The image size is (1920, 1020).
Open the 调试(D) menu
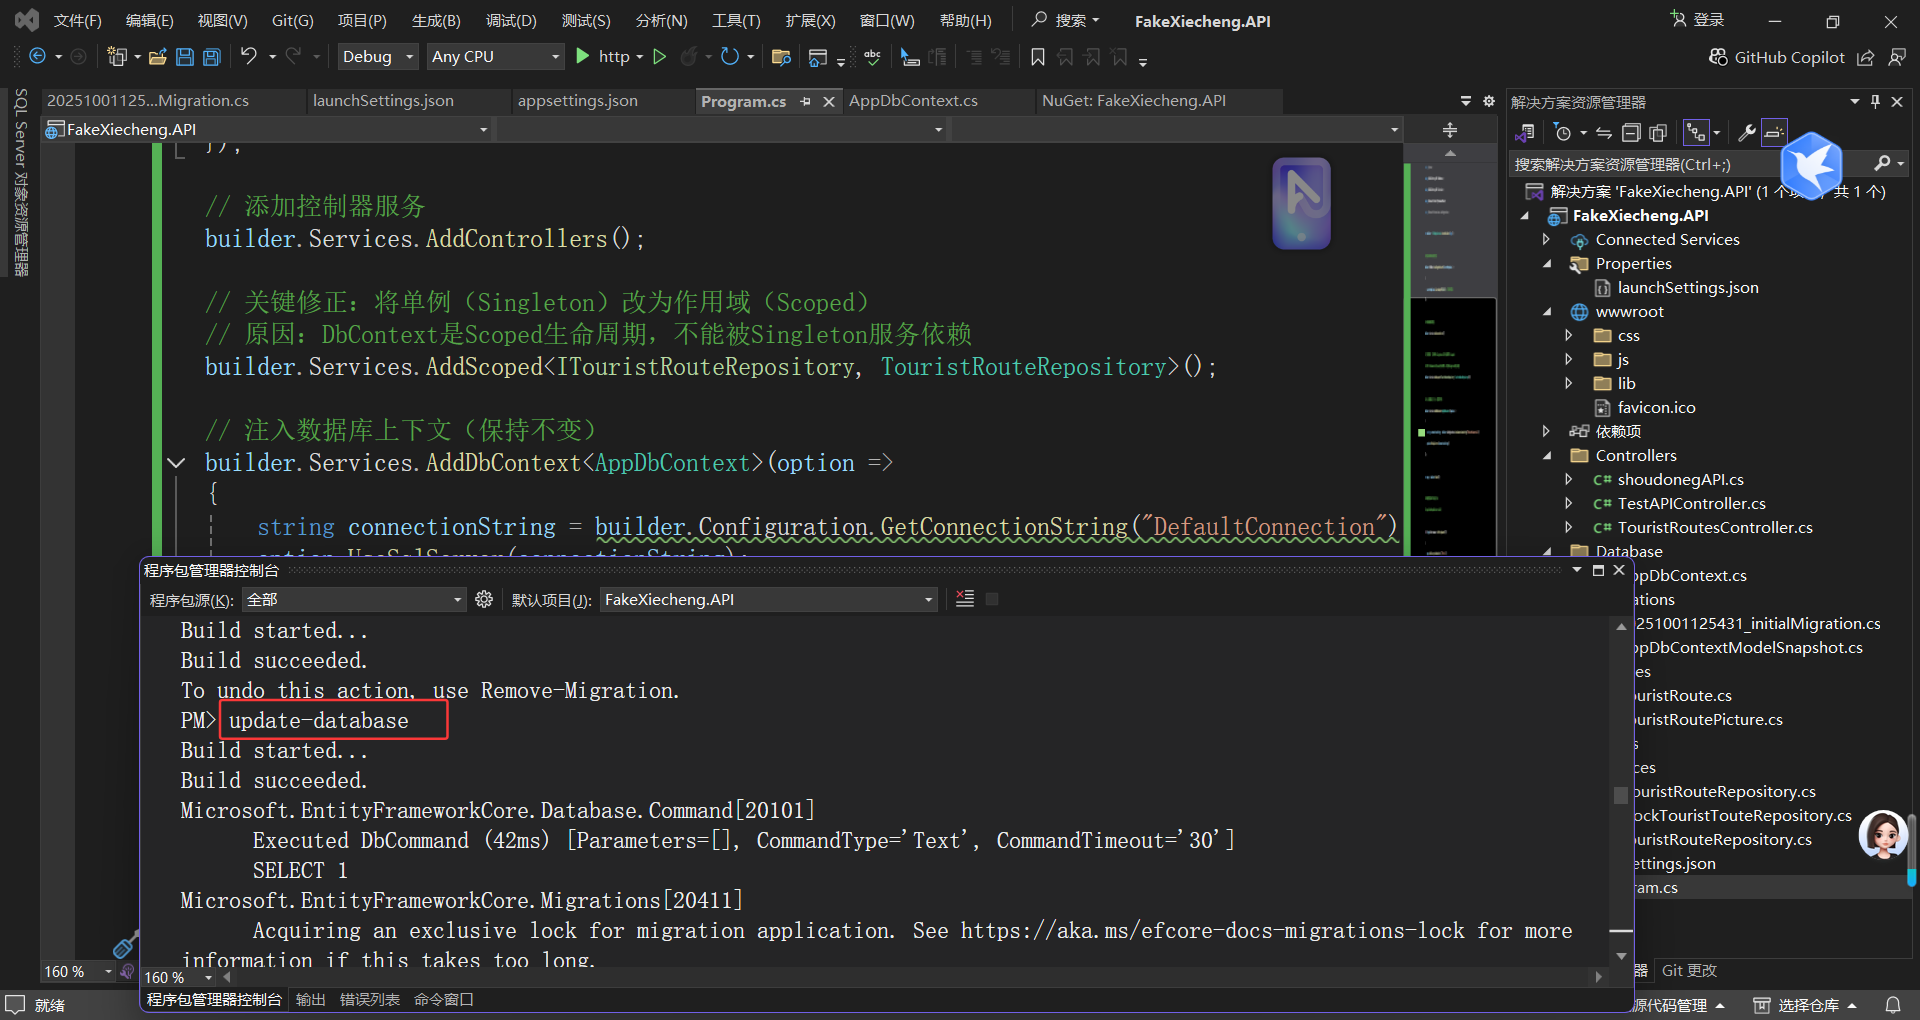pyautogui.click(x=511, y=20)
